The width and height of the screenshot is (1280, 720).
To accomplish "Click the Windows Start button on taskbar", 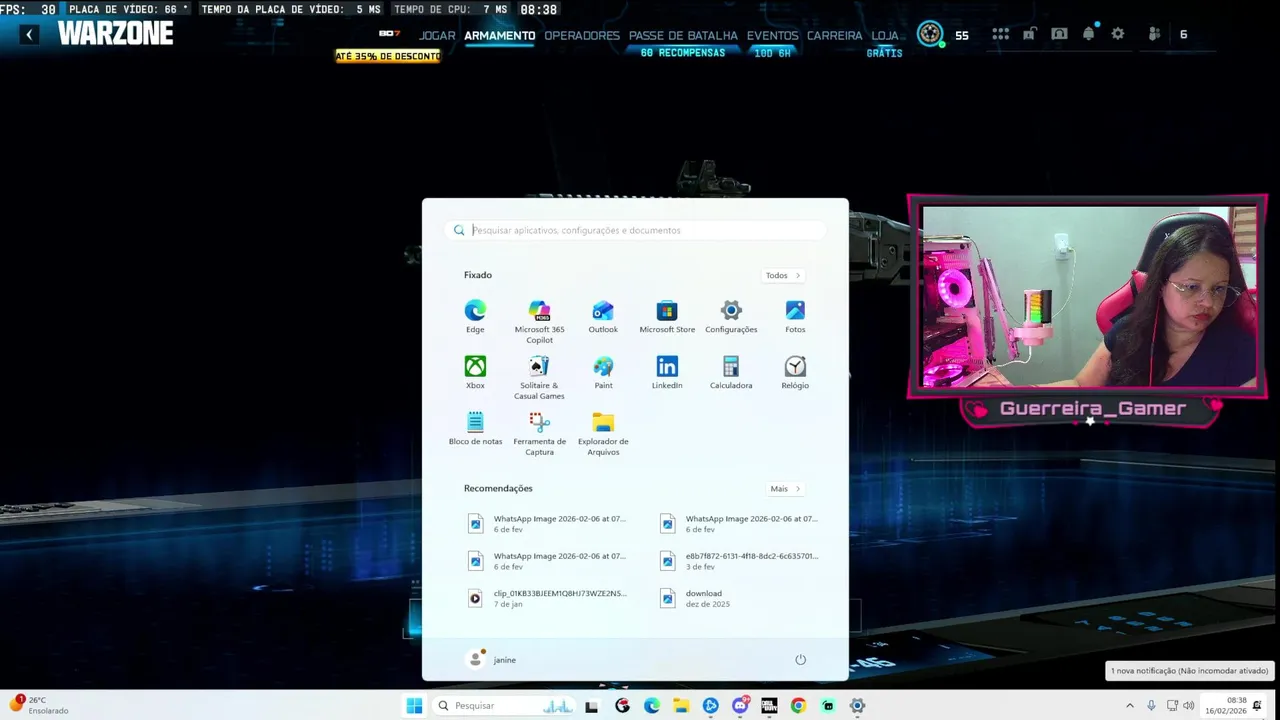I will tap(414, 706).
